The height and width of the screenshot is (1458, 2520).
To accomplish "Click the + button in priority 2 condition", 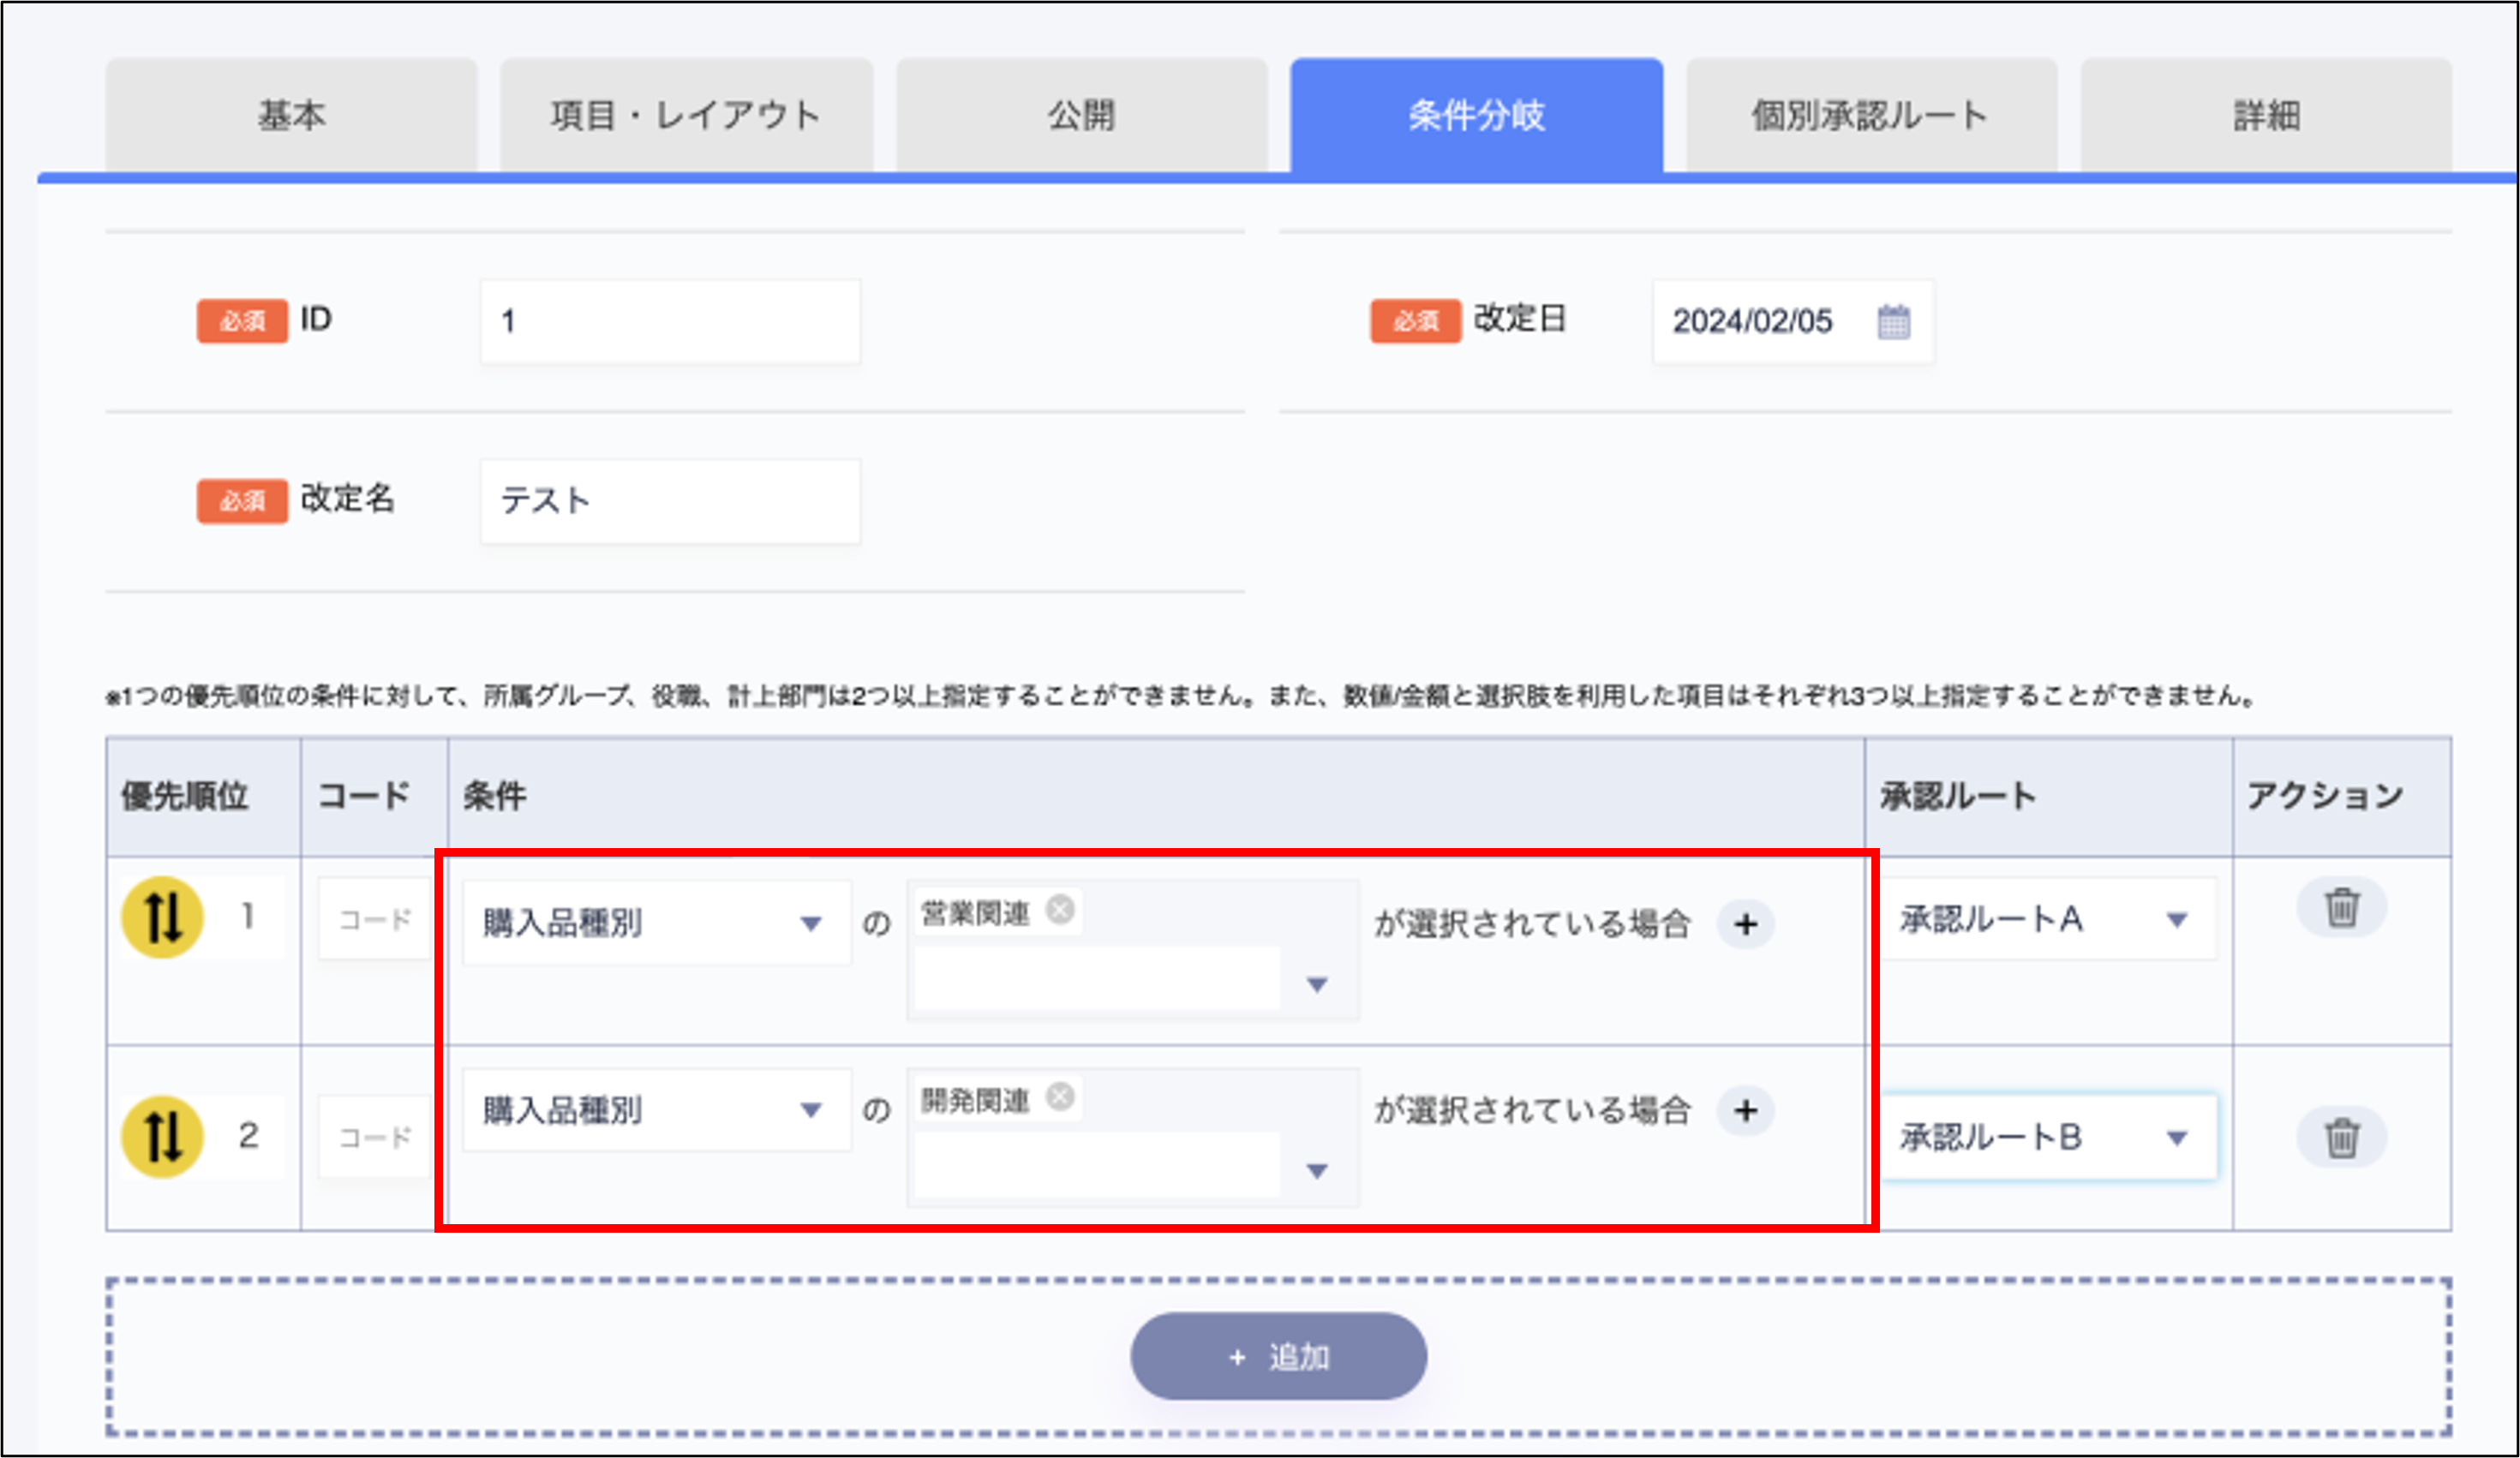I will [x=1746, y=1110].
